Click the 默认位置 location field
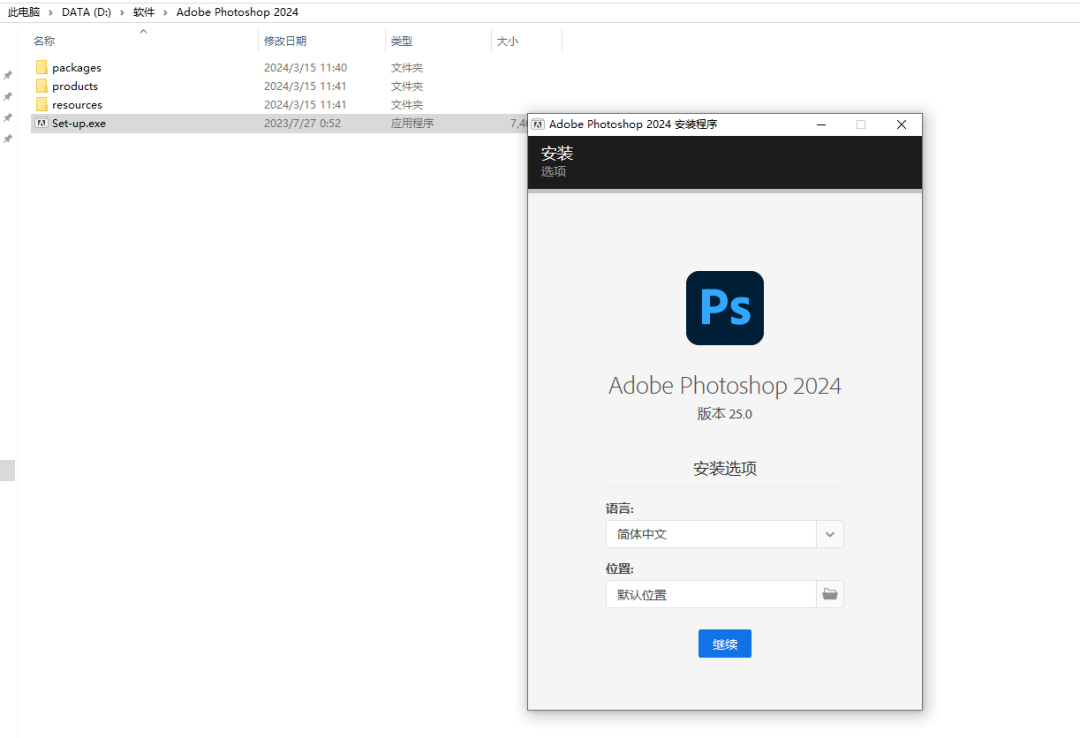The image size is (1080, 738). click(x=711, y=594)
